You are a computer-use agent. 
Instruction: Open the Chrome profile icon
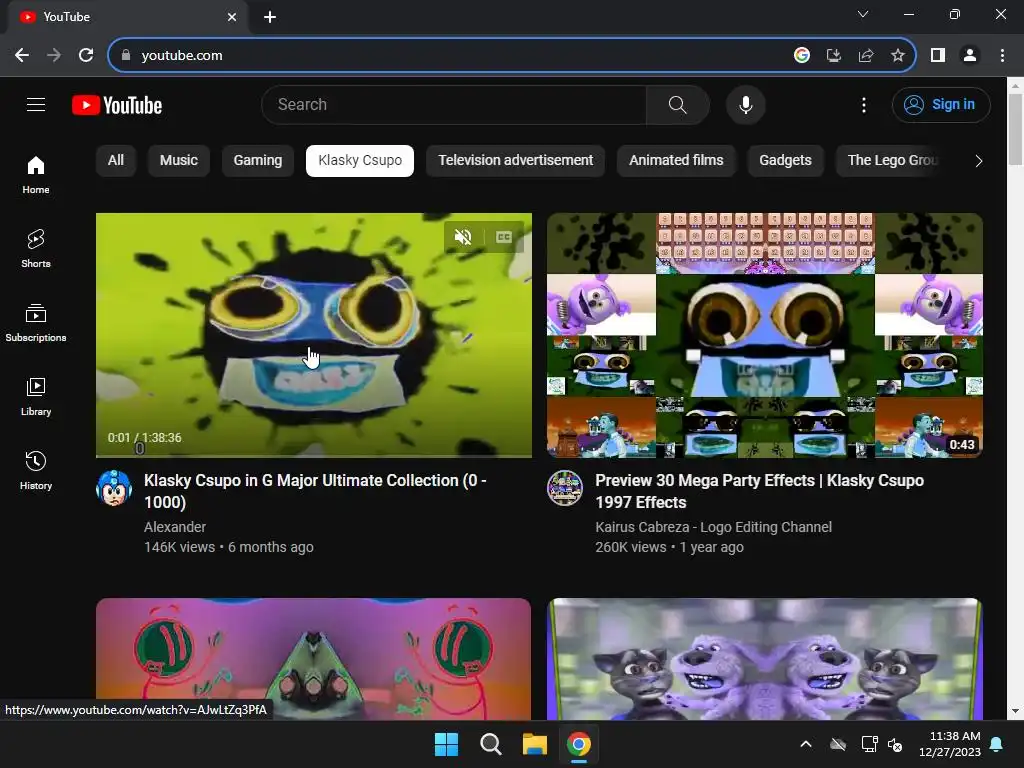[x=970, y=56]
